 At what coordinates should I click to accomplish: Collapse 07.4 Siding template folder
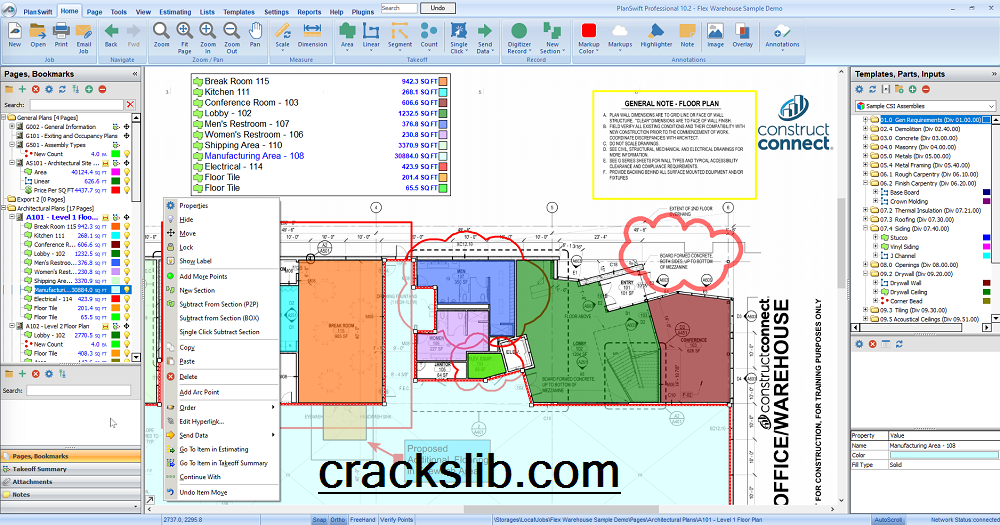[865, 228]
